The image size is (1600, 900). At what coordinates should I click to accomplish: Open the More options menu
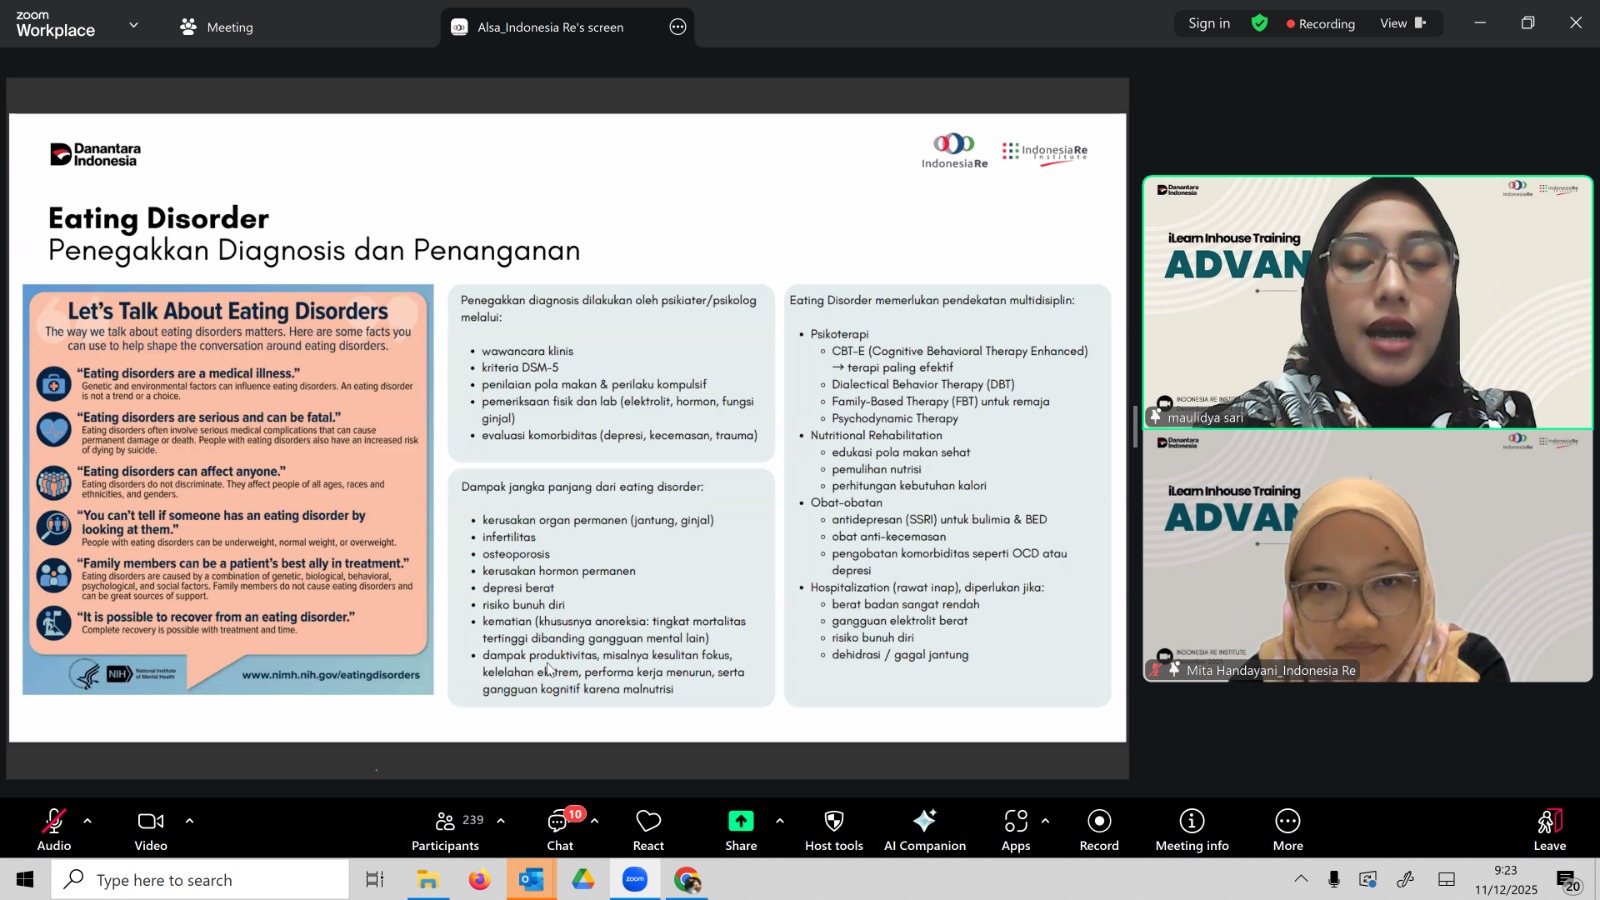[x=1287, y=829]
